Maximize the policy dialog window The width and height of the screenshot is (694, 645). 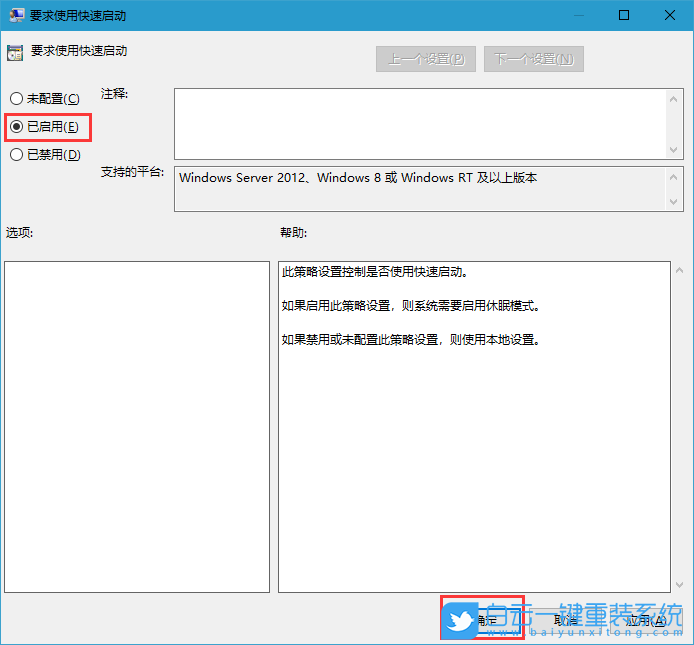pos(624,15)
